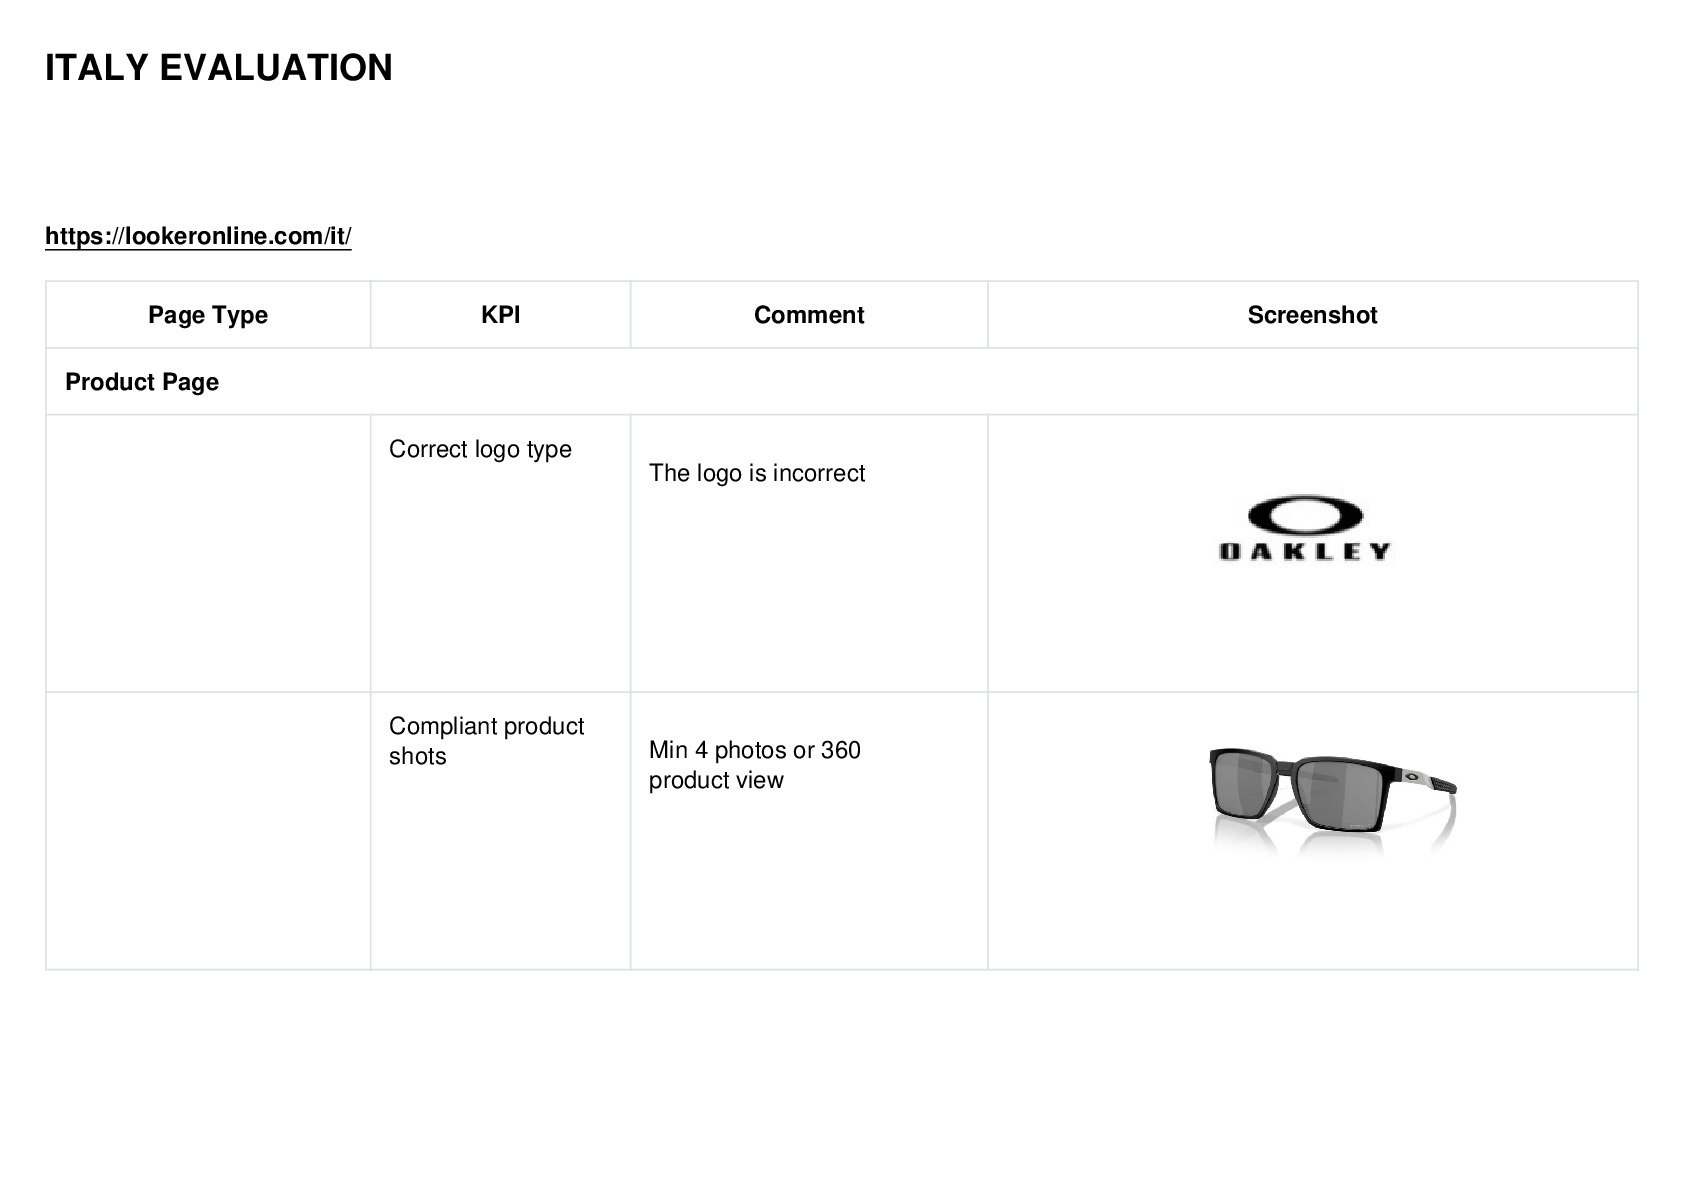The image size is (1684, 1191).
Task: Click the Correct logo type cell
Action: point(500,553)
